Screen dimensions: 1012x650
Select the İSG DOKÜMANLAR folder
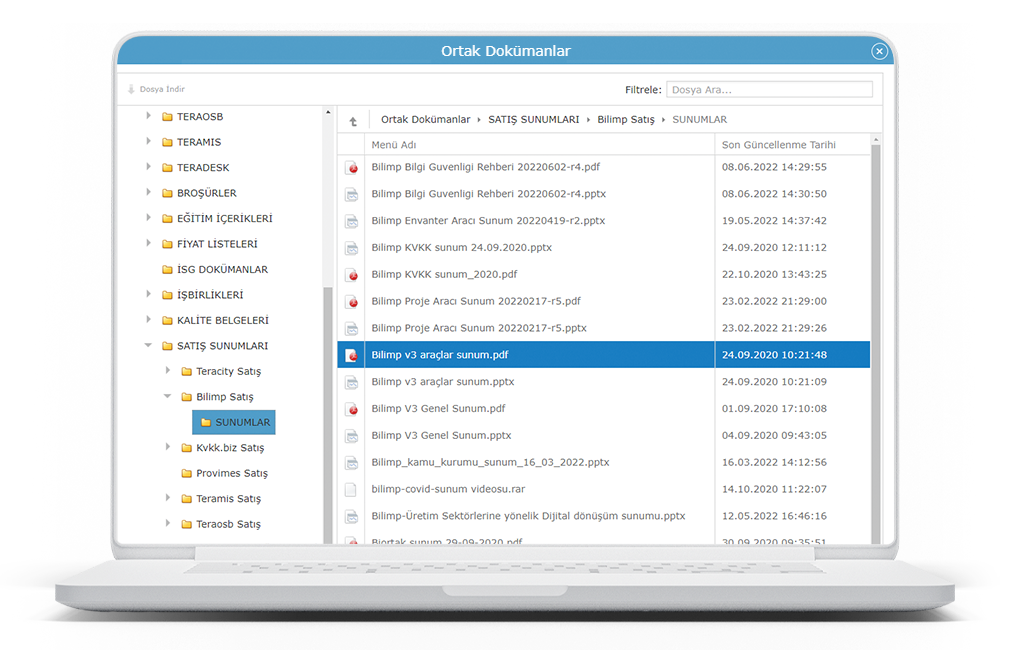(222, 270)
